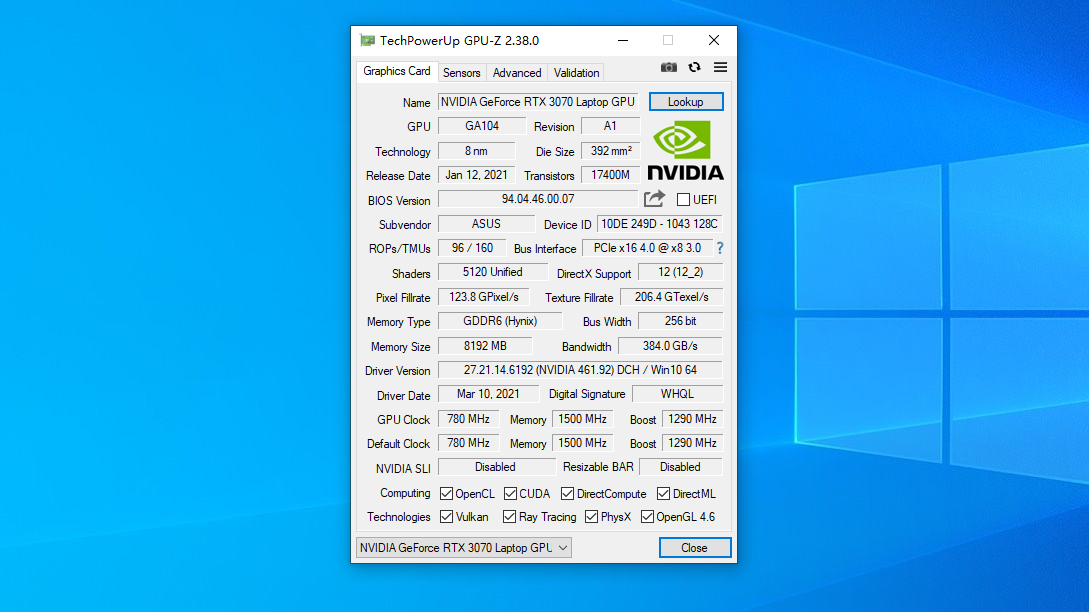The height and width of the screenshot is (612, 1089).
Task: Open the hamburger menu icon
Action: (720, 68)
